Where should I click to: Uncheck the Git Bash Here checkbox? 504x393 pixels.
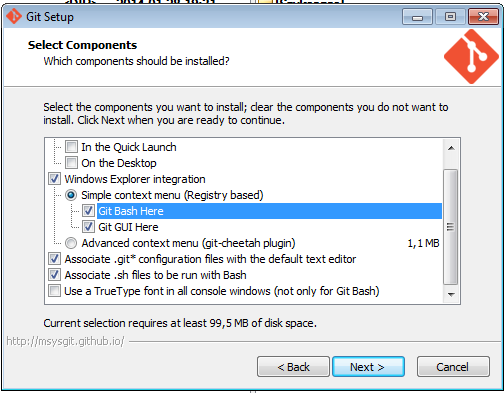tap(88, 211)
